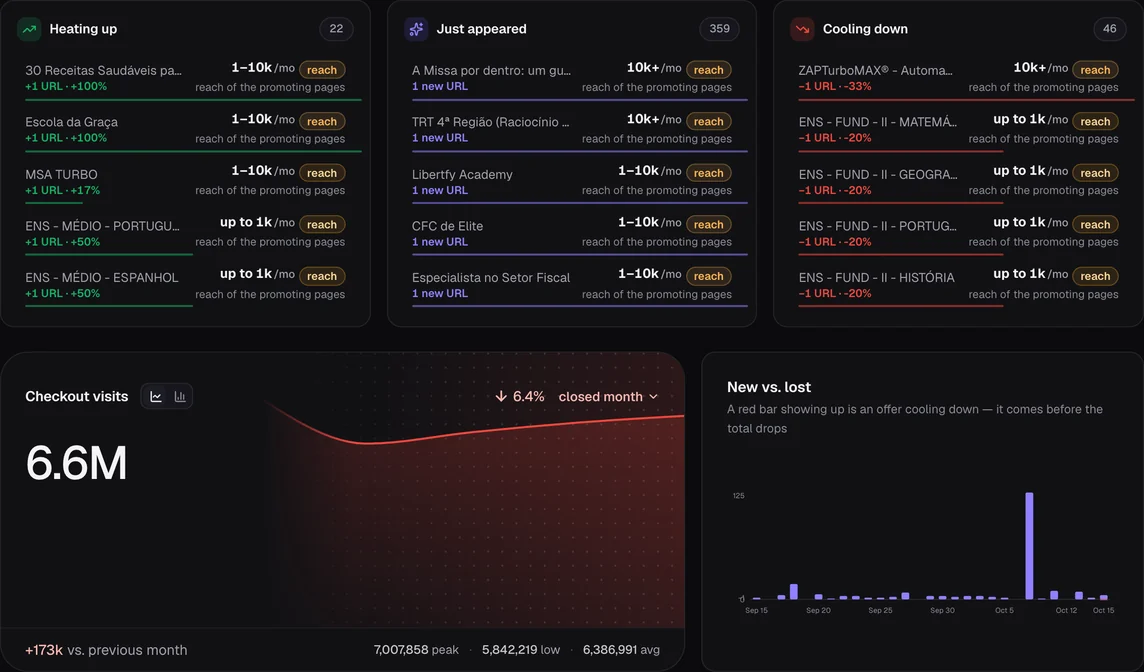Click 1 new URL under TRT 4ª Região
1144x672 pixels.
(x=440, y=138)
